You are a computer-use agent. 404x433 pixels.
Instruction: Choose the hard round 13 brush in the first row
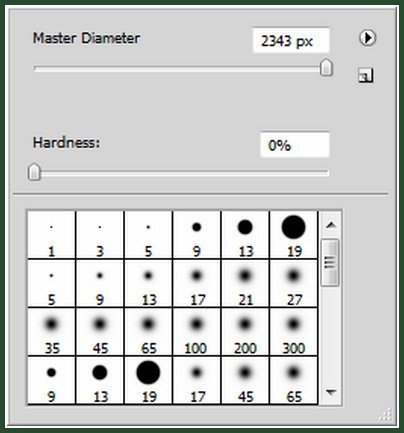coord(245,235)
